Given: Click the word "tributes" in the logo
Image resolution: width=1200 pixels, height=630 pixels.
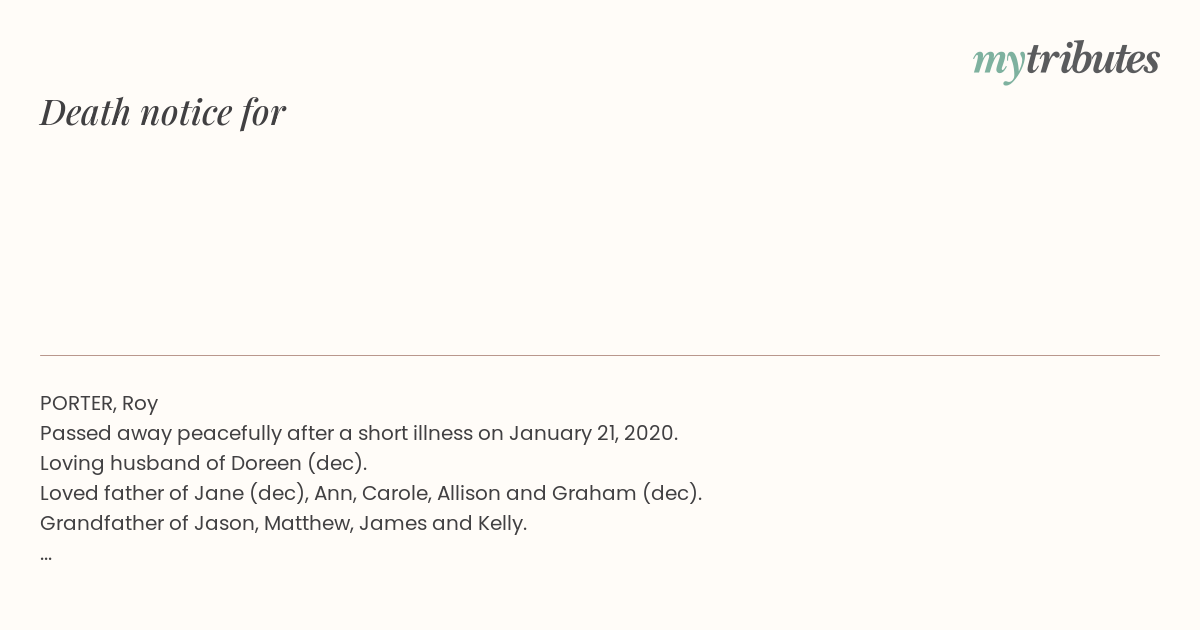Looking at the screenshot, I should tap(1093, 59).
